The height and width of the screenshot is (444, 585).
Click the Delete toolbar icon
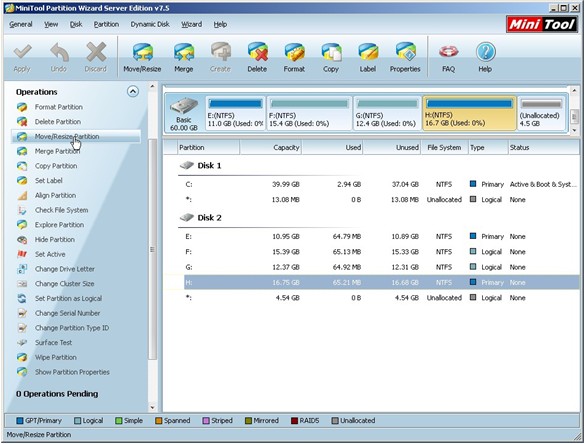coord(257,52)
